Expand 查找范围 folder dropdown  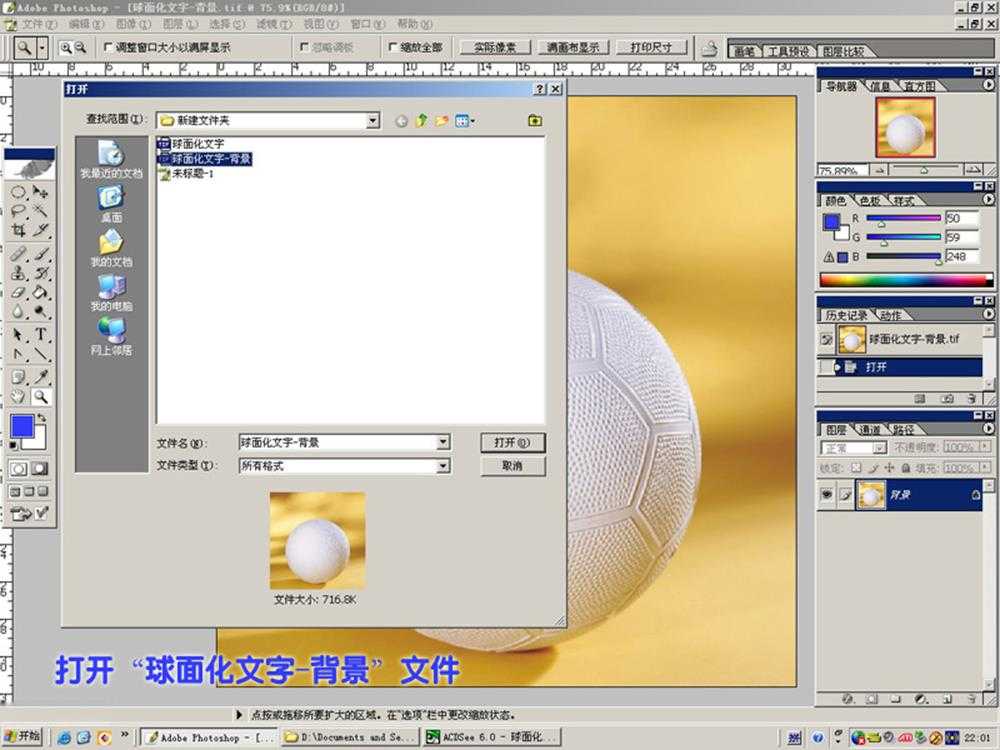coord(373,121)
